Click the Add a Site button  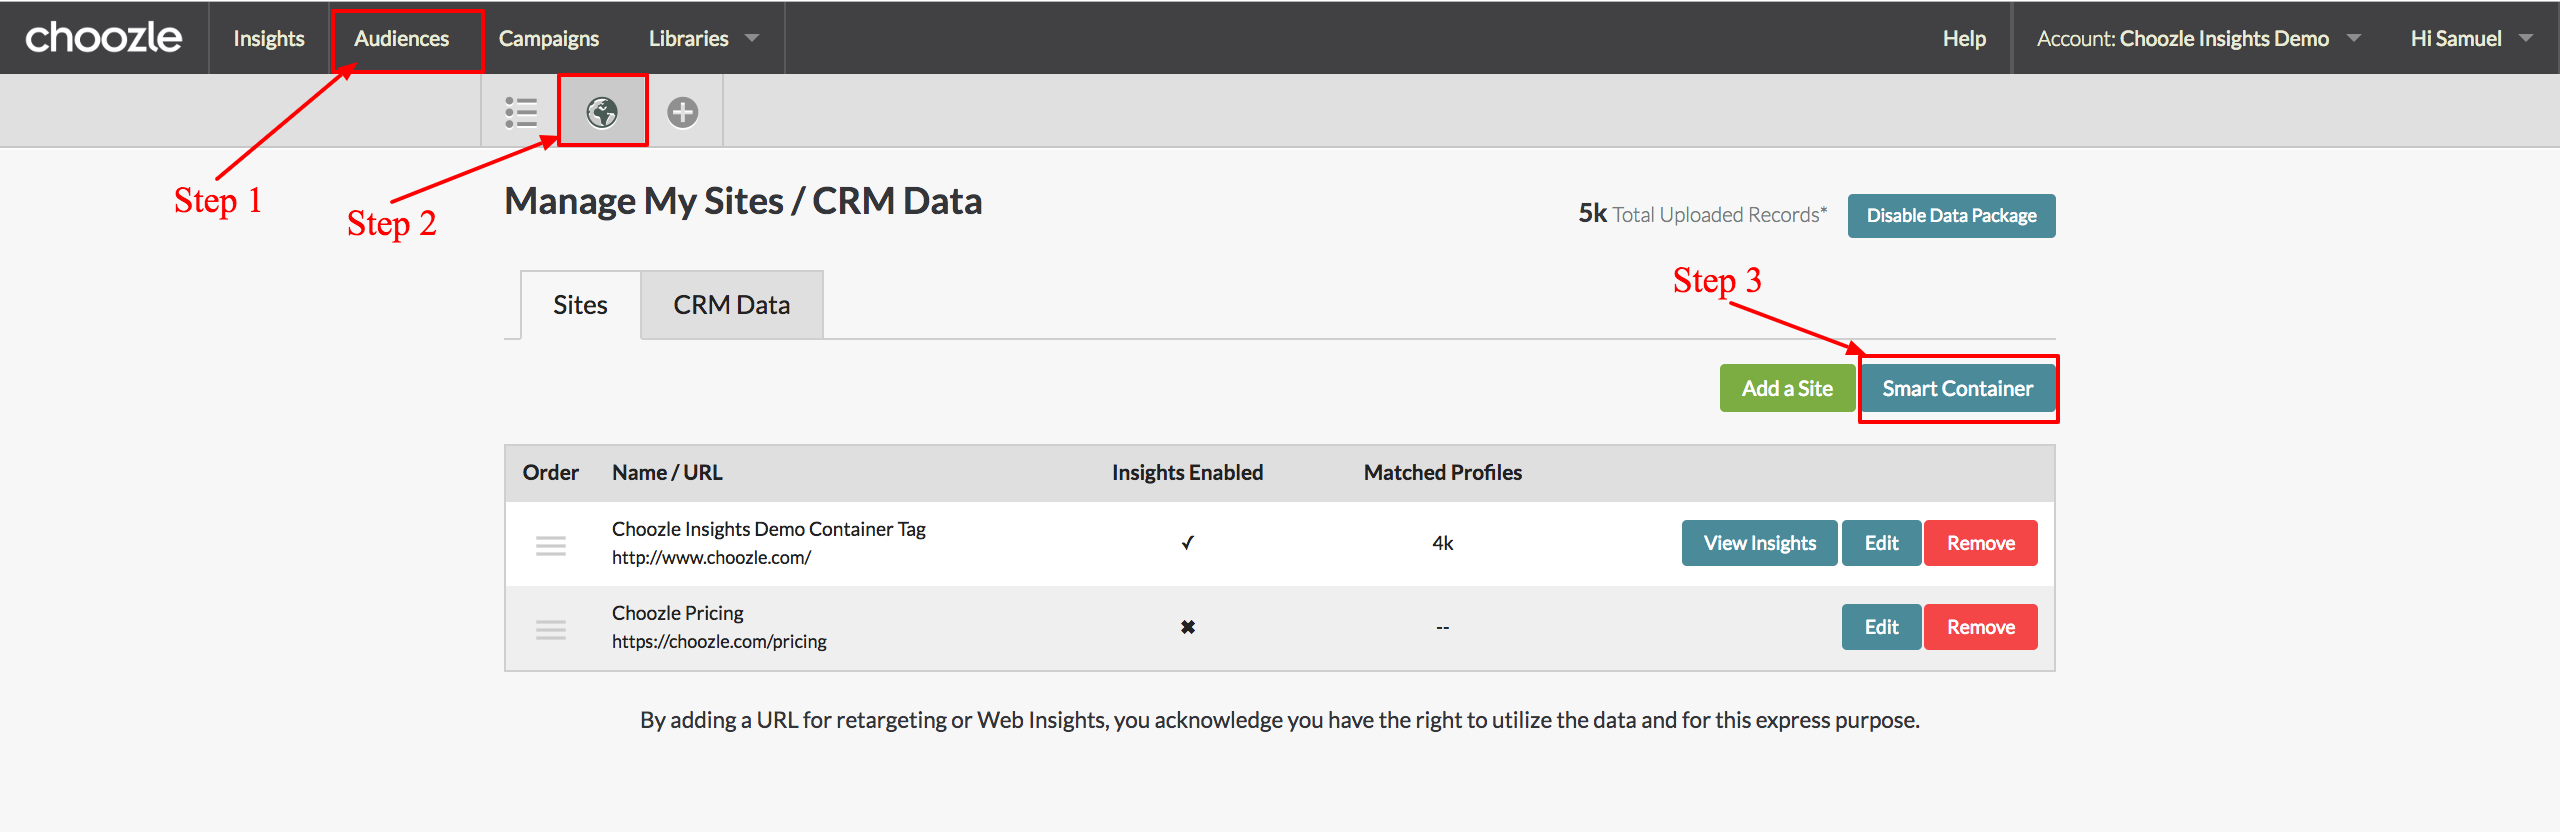[x=1787, y=388]
